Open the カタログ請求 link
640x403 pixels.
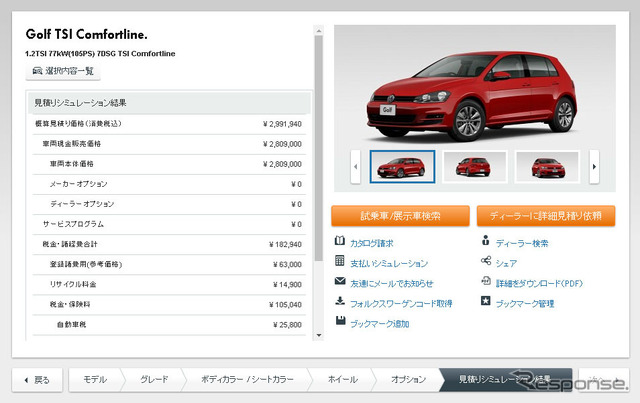(371, 243)
